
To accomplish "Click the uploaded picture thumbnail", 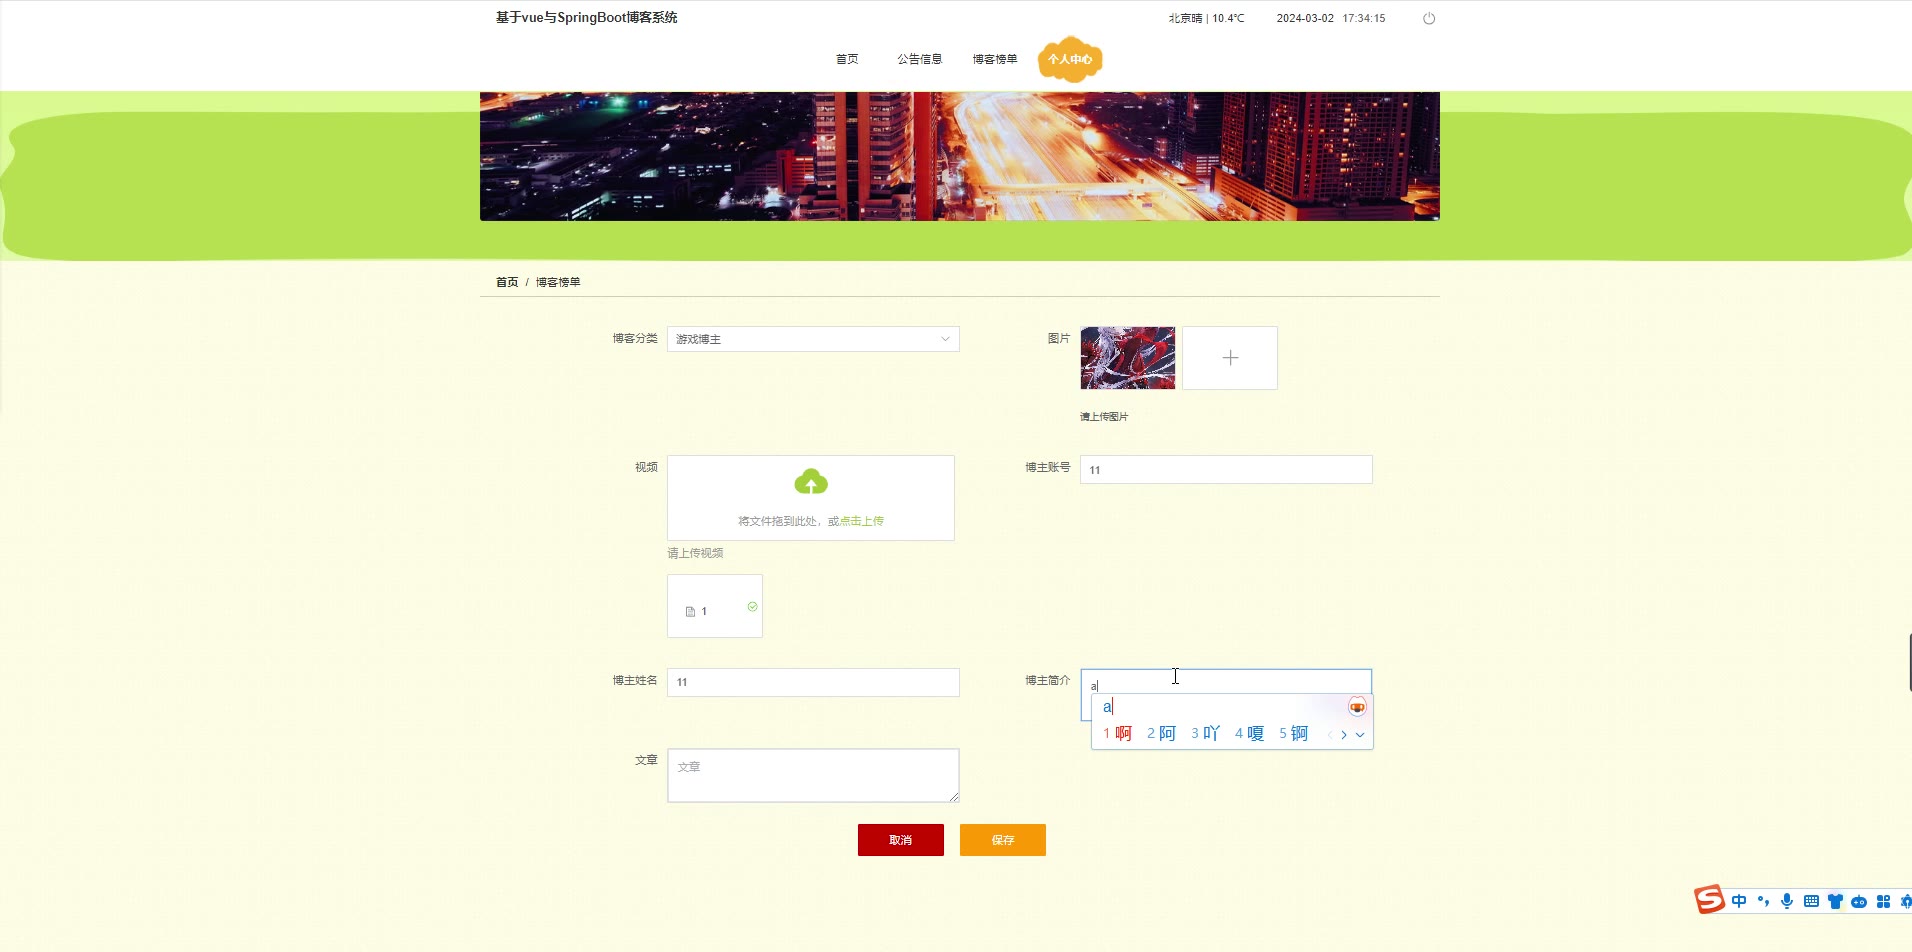I will click(1128, 358).
